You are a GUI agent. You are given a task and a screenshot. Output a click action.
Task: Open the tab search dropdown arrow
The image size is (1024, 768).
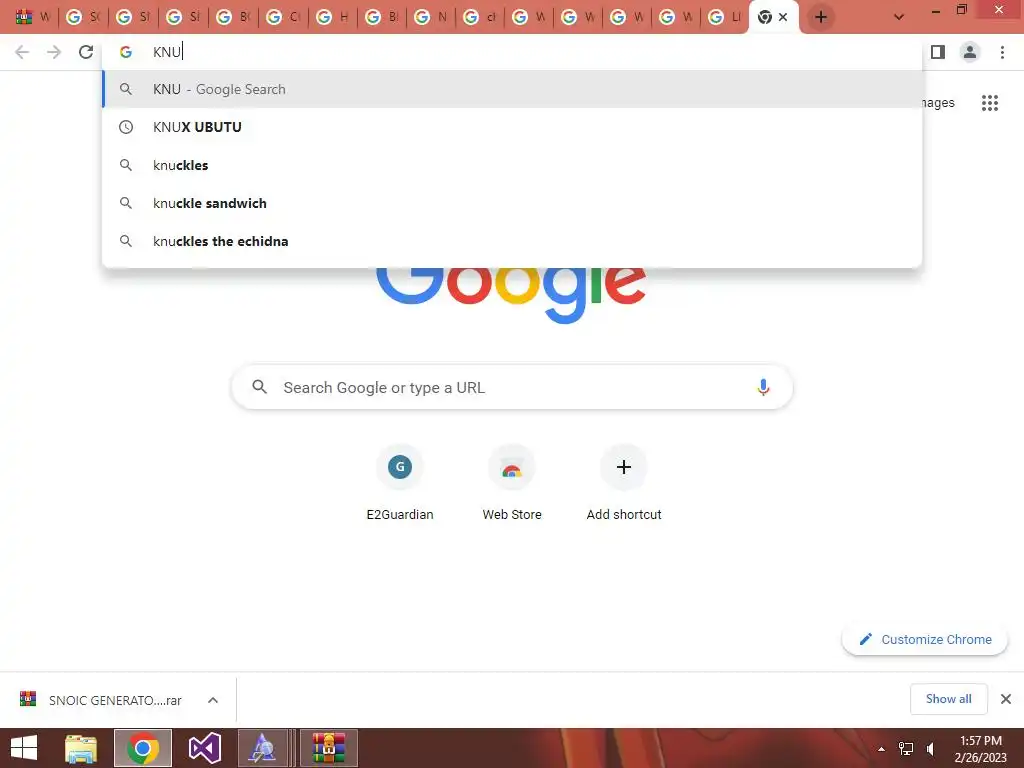[899, 17]
